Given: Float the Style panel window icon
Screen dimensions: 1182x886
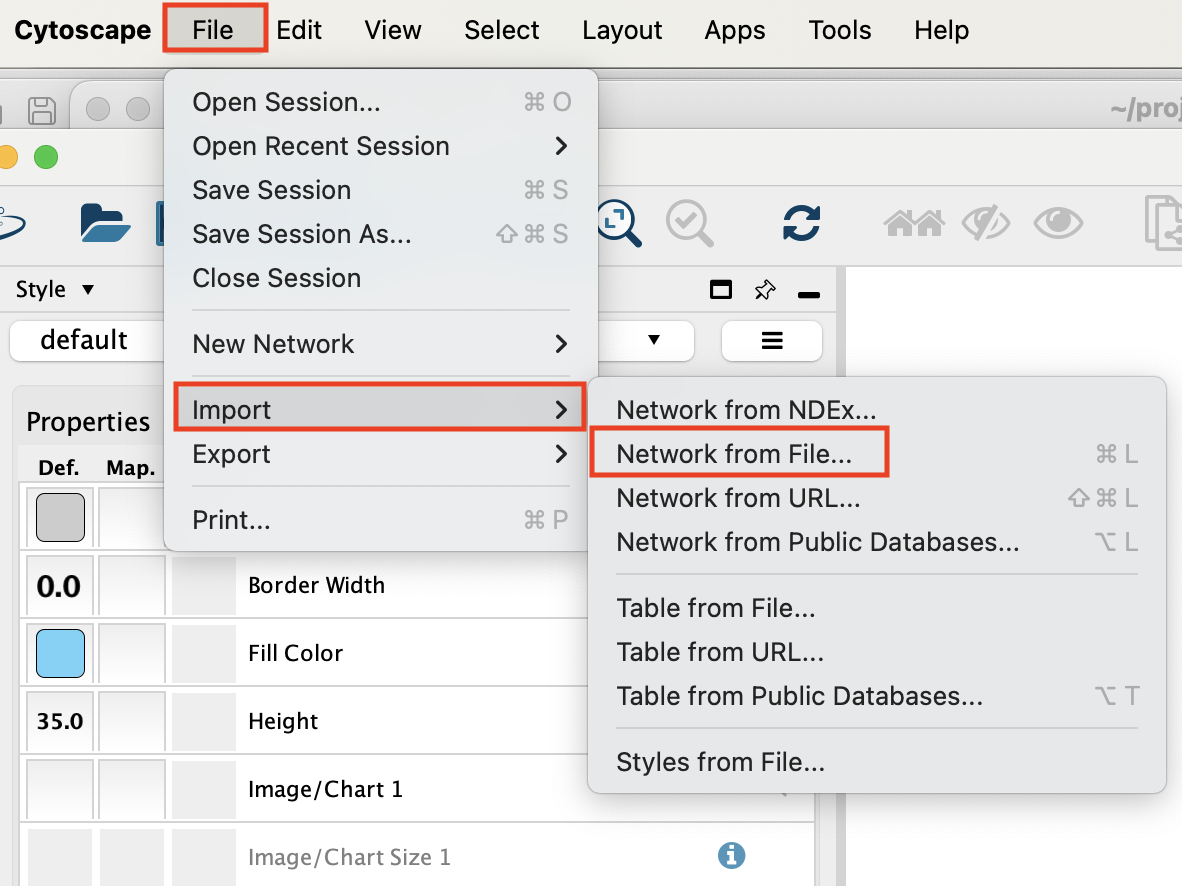Looking at the screenshot, I should (720, 290).
